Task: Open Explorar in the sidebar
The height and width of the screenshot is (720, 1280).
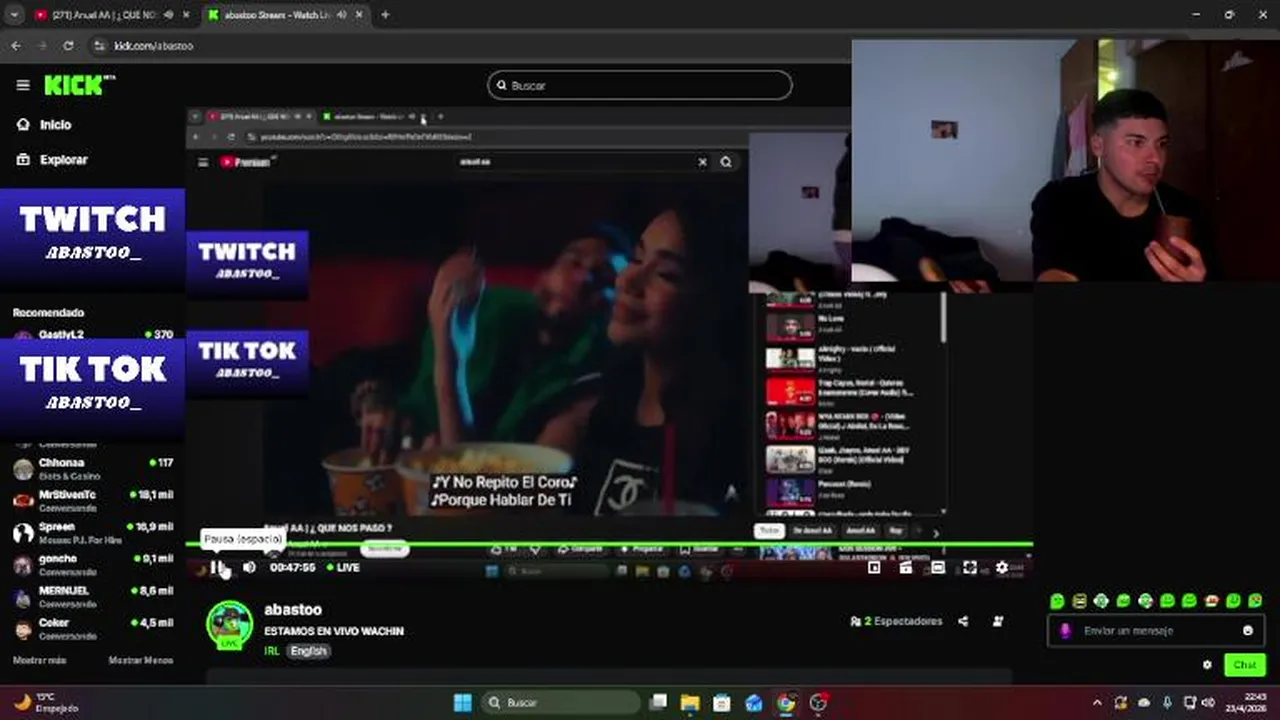Action: point(53,160)
